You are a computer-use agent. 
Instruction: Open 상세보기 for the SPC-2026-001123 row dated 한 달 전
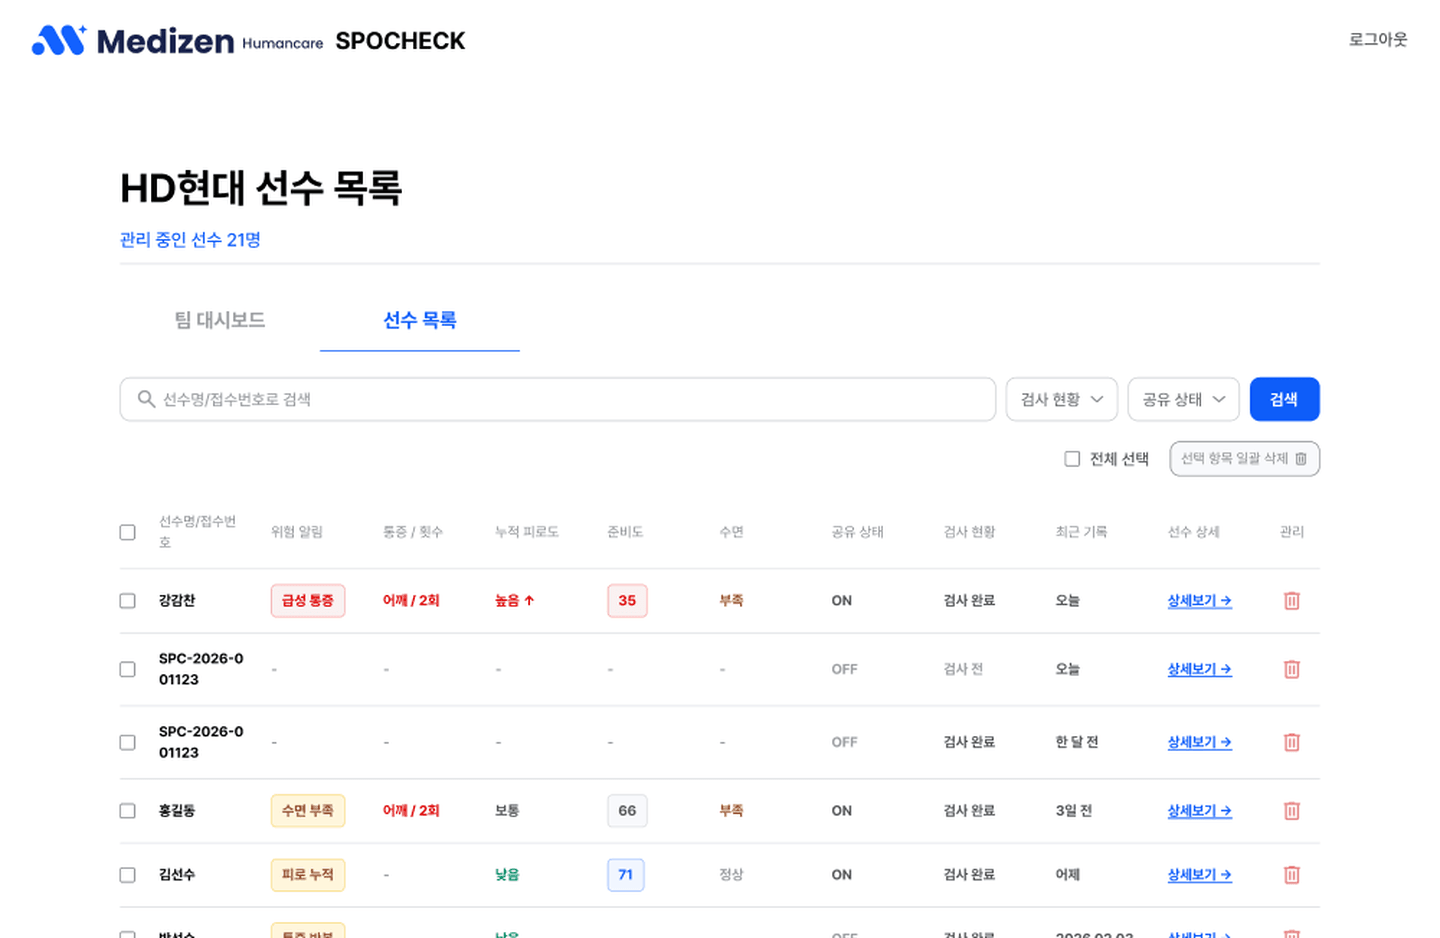tap(1199, 742)
